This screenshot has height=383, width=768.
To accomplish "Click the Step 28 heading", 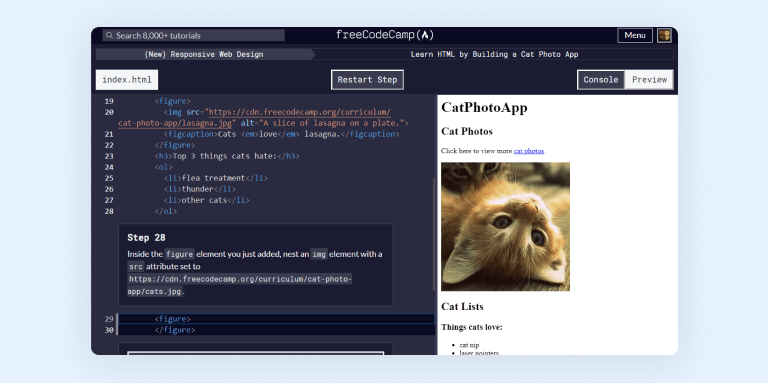I will [x=146, y=238].
